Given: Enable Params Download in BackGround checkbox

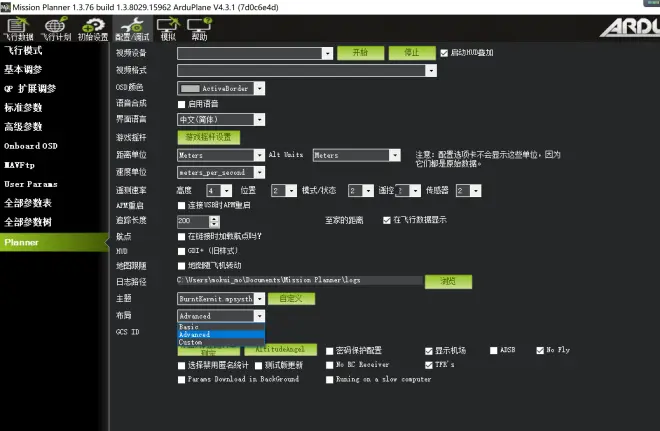Looking at the screenshot, I should [x=181, y=380].
